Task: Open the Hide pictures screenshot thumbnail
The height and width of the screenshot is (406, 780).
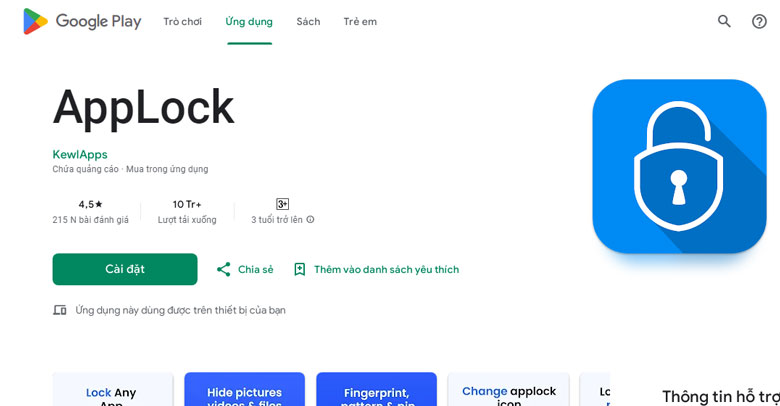Action: (x=244, y=389)
